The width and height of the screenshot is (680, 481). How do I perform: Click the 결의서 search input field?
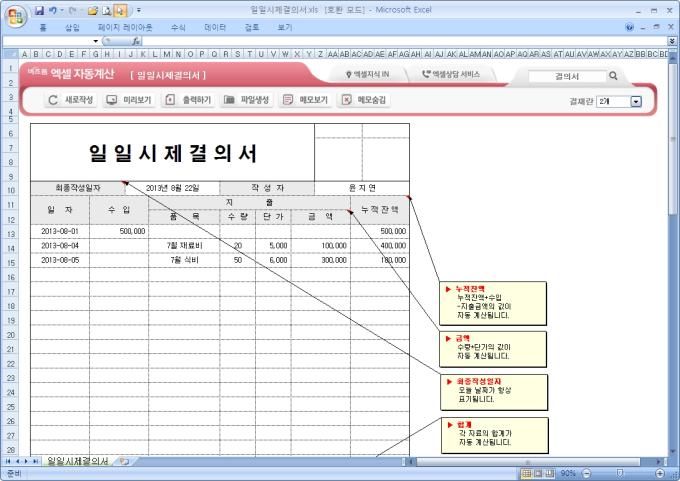[567, 76]
